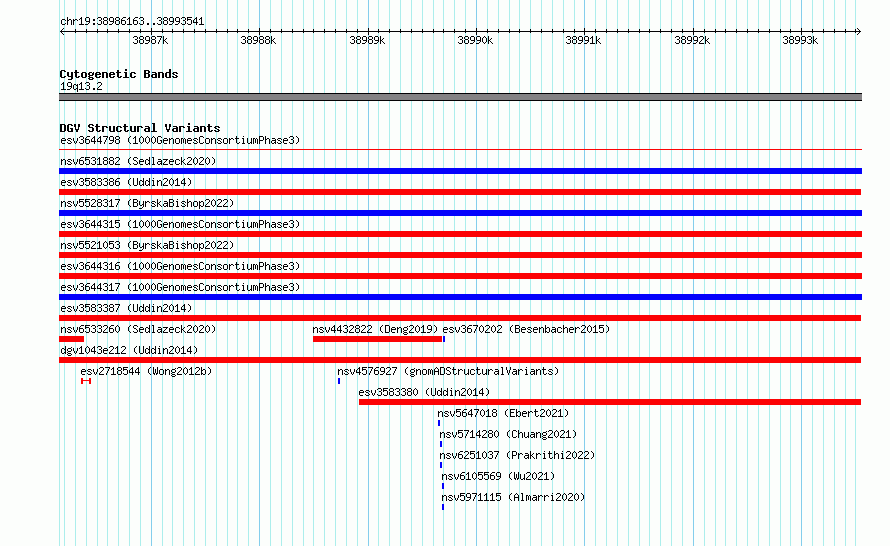Select the nsv6533260 (Sedlazeck2020) label

click(138, 329)
